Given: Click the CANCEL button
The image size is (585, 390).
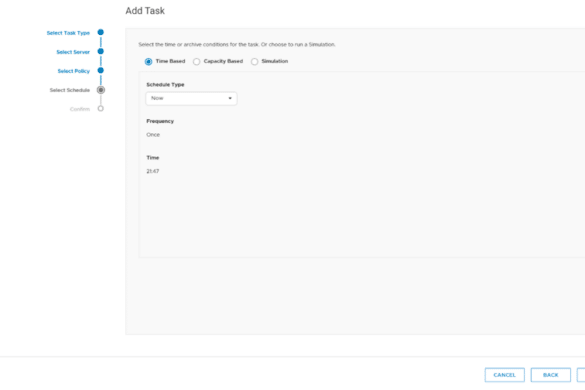Looking at the screenshot, I should (505, 375).
